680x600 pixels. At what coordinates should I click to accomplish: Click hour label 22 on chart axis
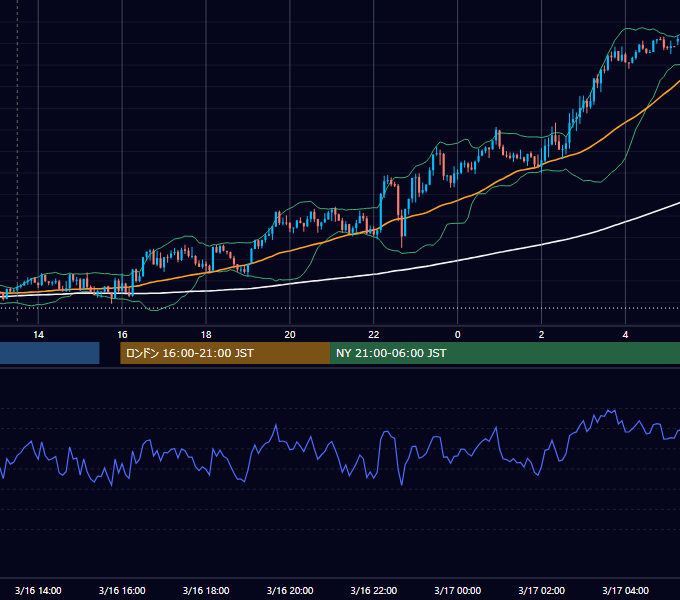[373, 335]
